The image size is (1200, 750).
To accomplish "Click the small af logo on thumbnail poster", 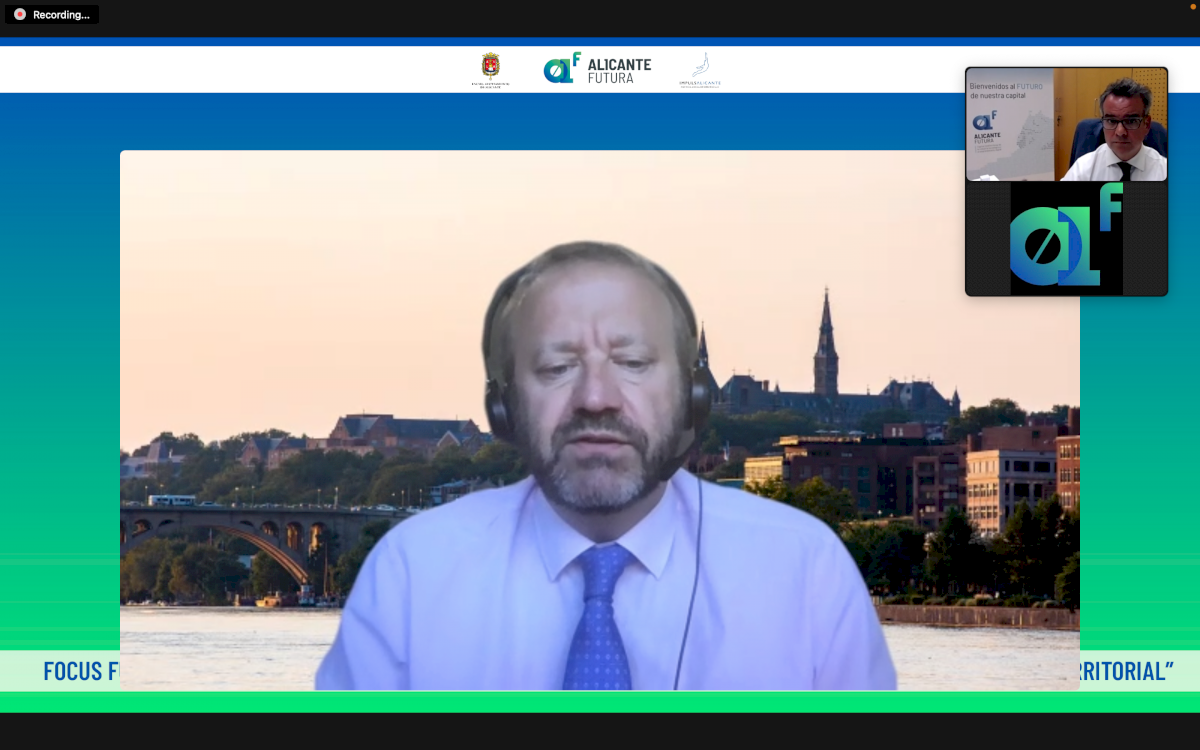I will [984, 121].
